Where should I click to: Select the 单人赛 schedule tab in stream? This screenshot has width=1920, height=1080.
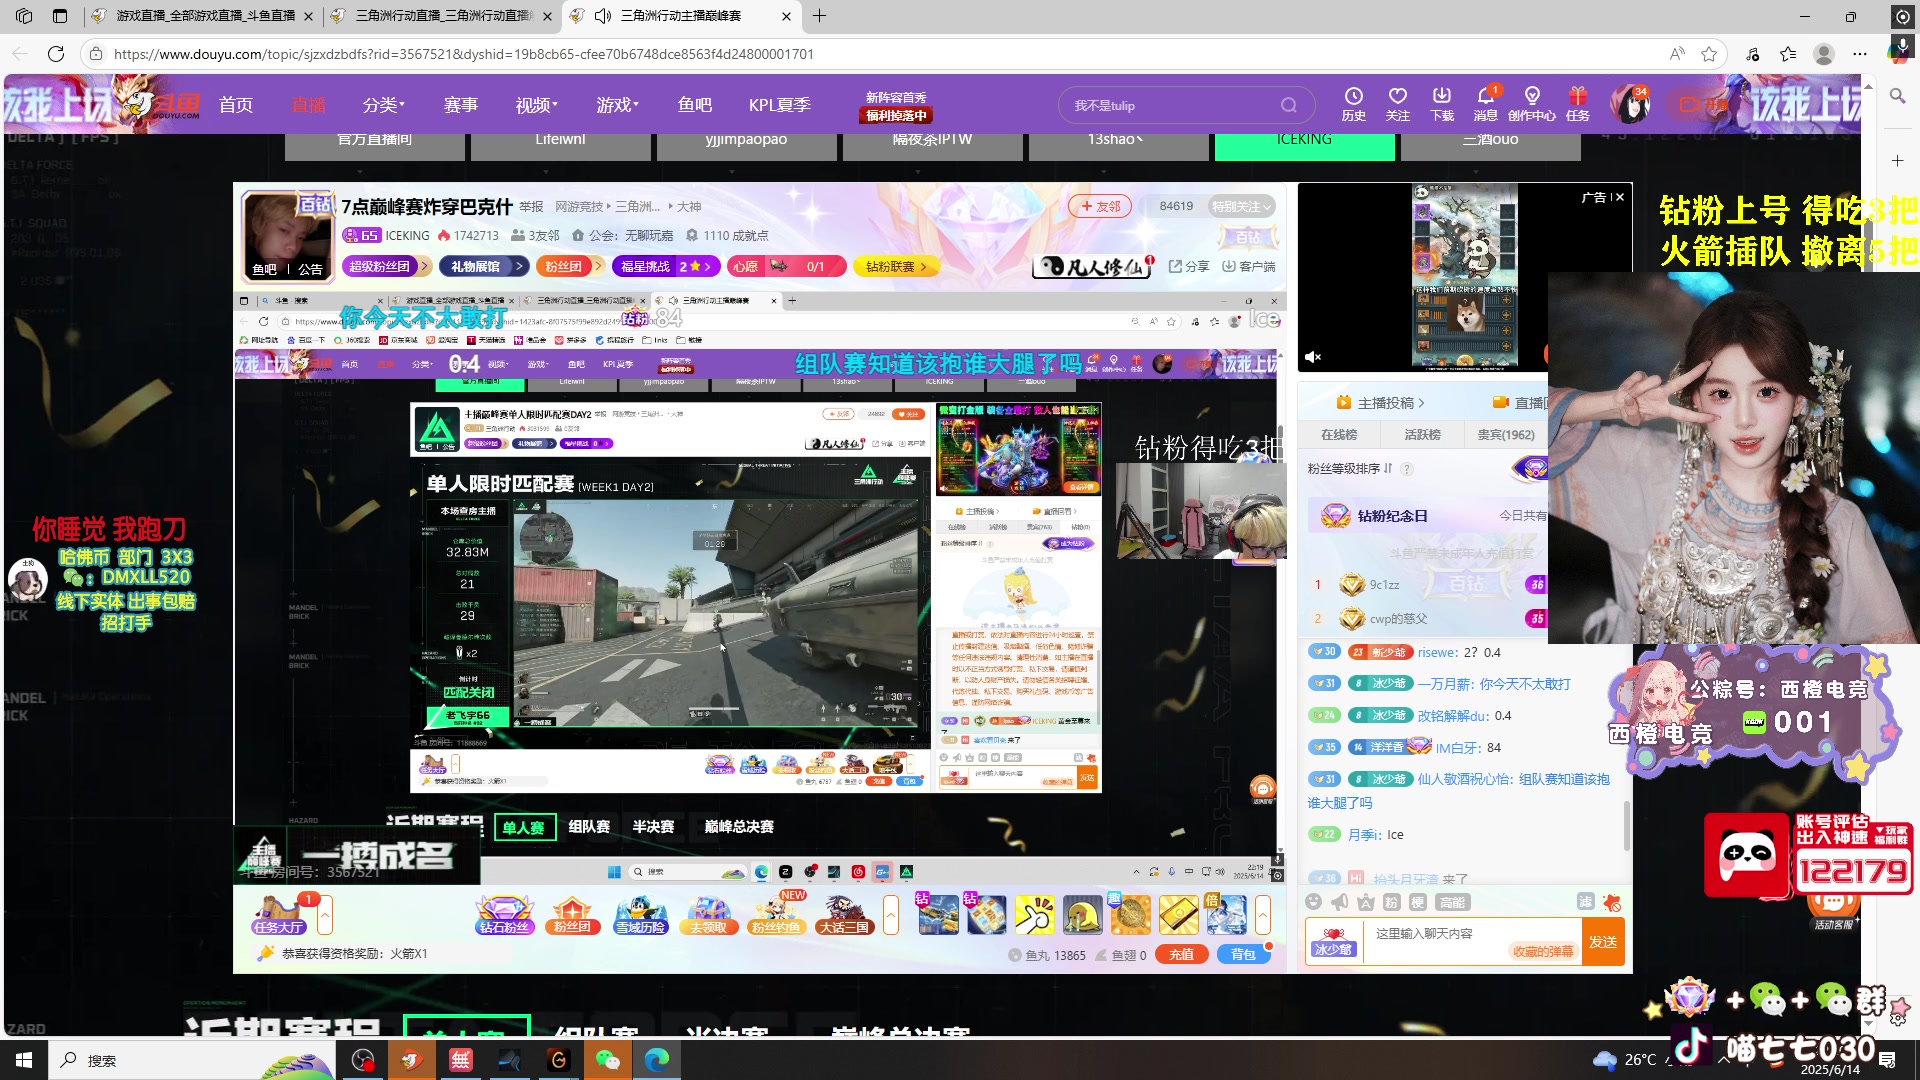tap(524, 827)
